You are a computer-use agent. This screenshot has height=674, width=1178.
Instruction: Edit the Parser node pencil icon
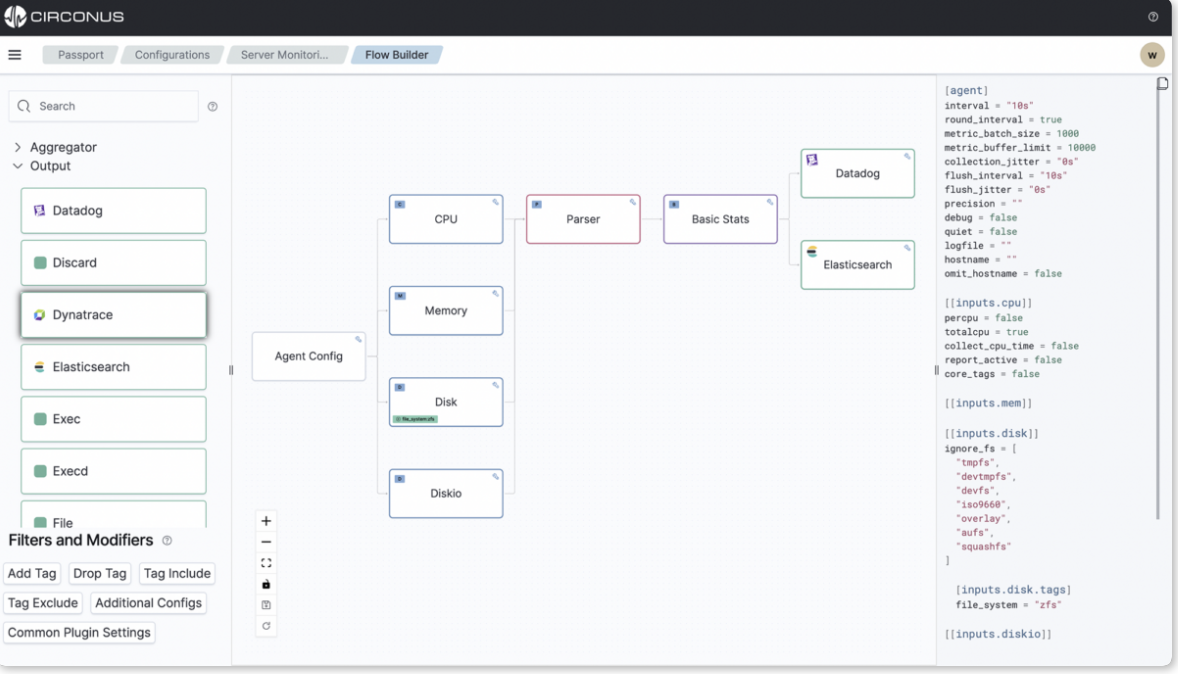click(x=633, y=202)
